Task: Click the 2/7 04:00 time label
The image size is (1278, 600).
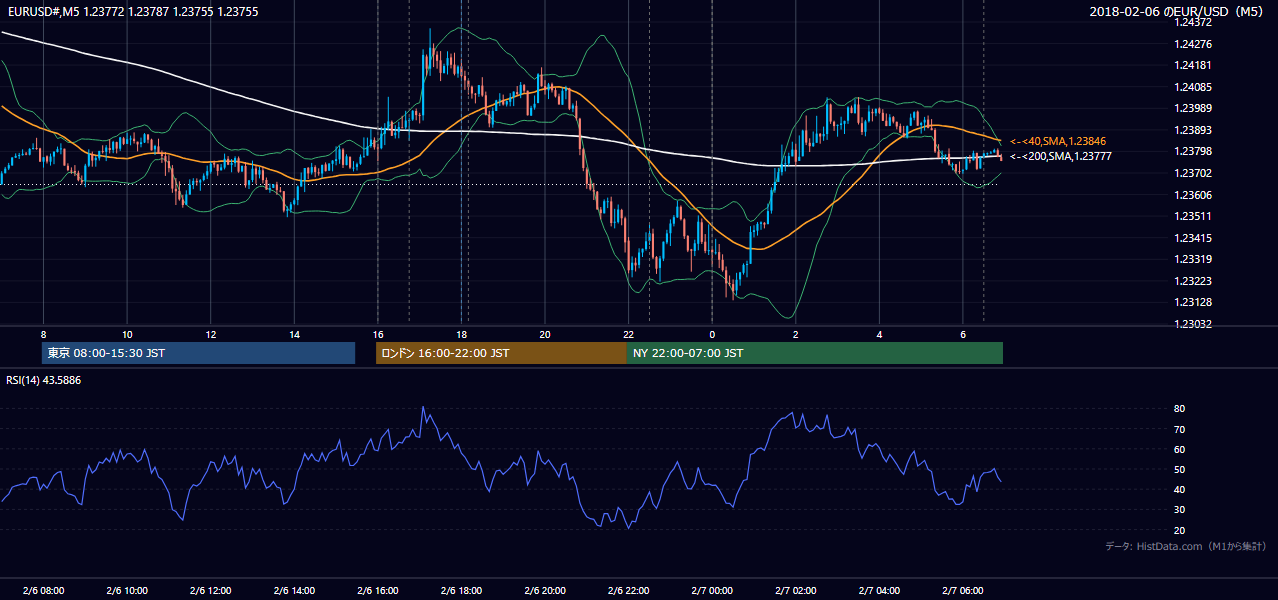Action: coord(880,590)
